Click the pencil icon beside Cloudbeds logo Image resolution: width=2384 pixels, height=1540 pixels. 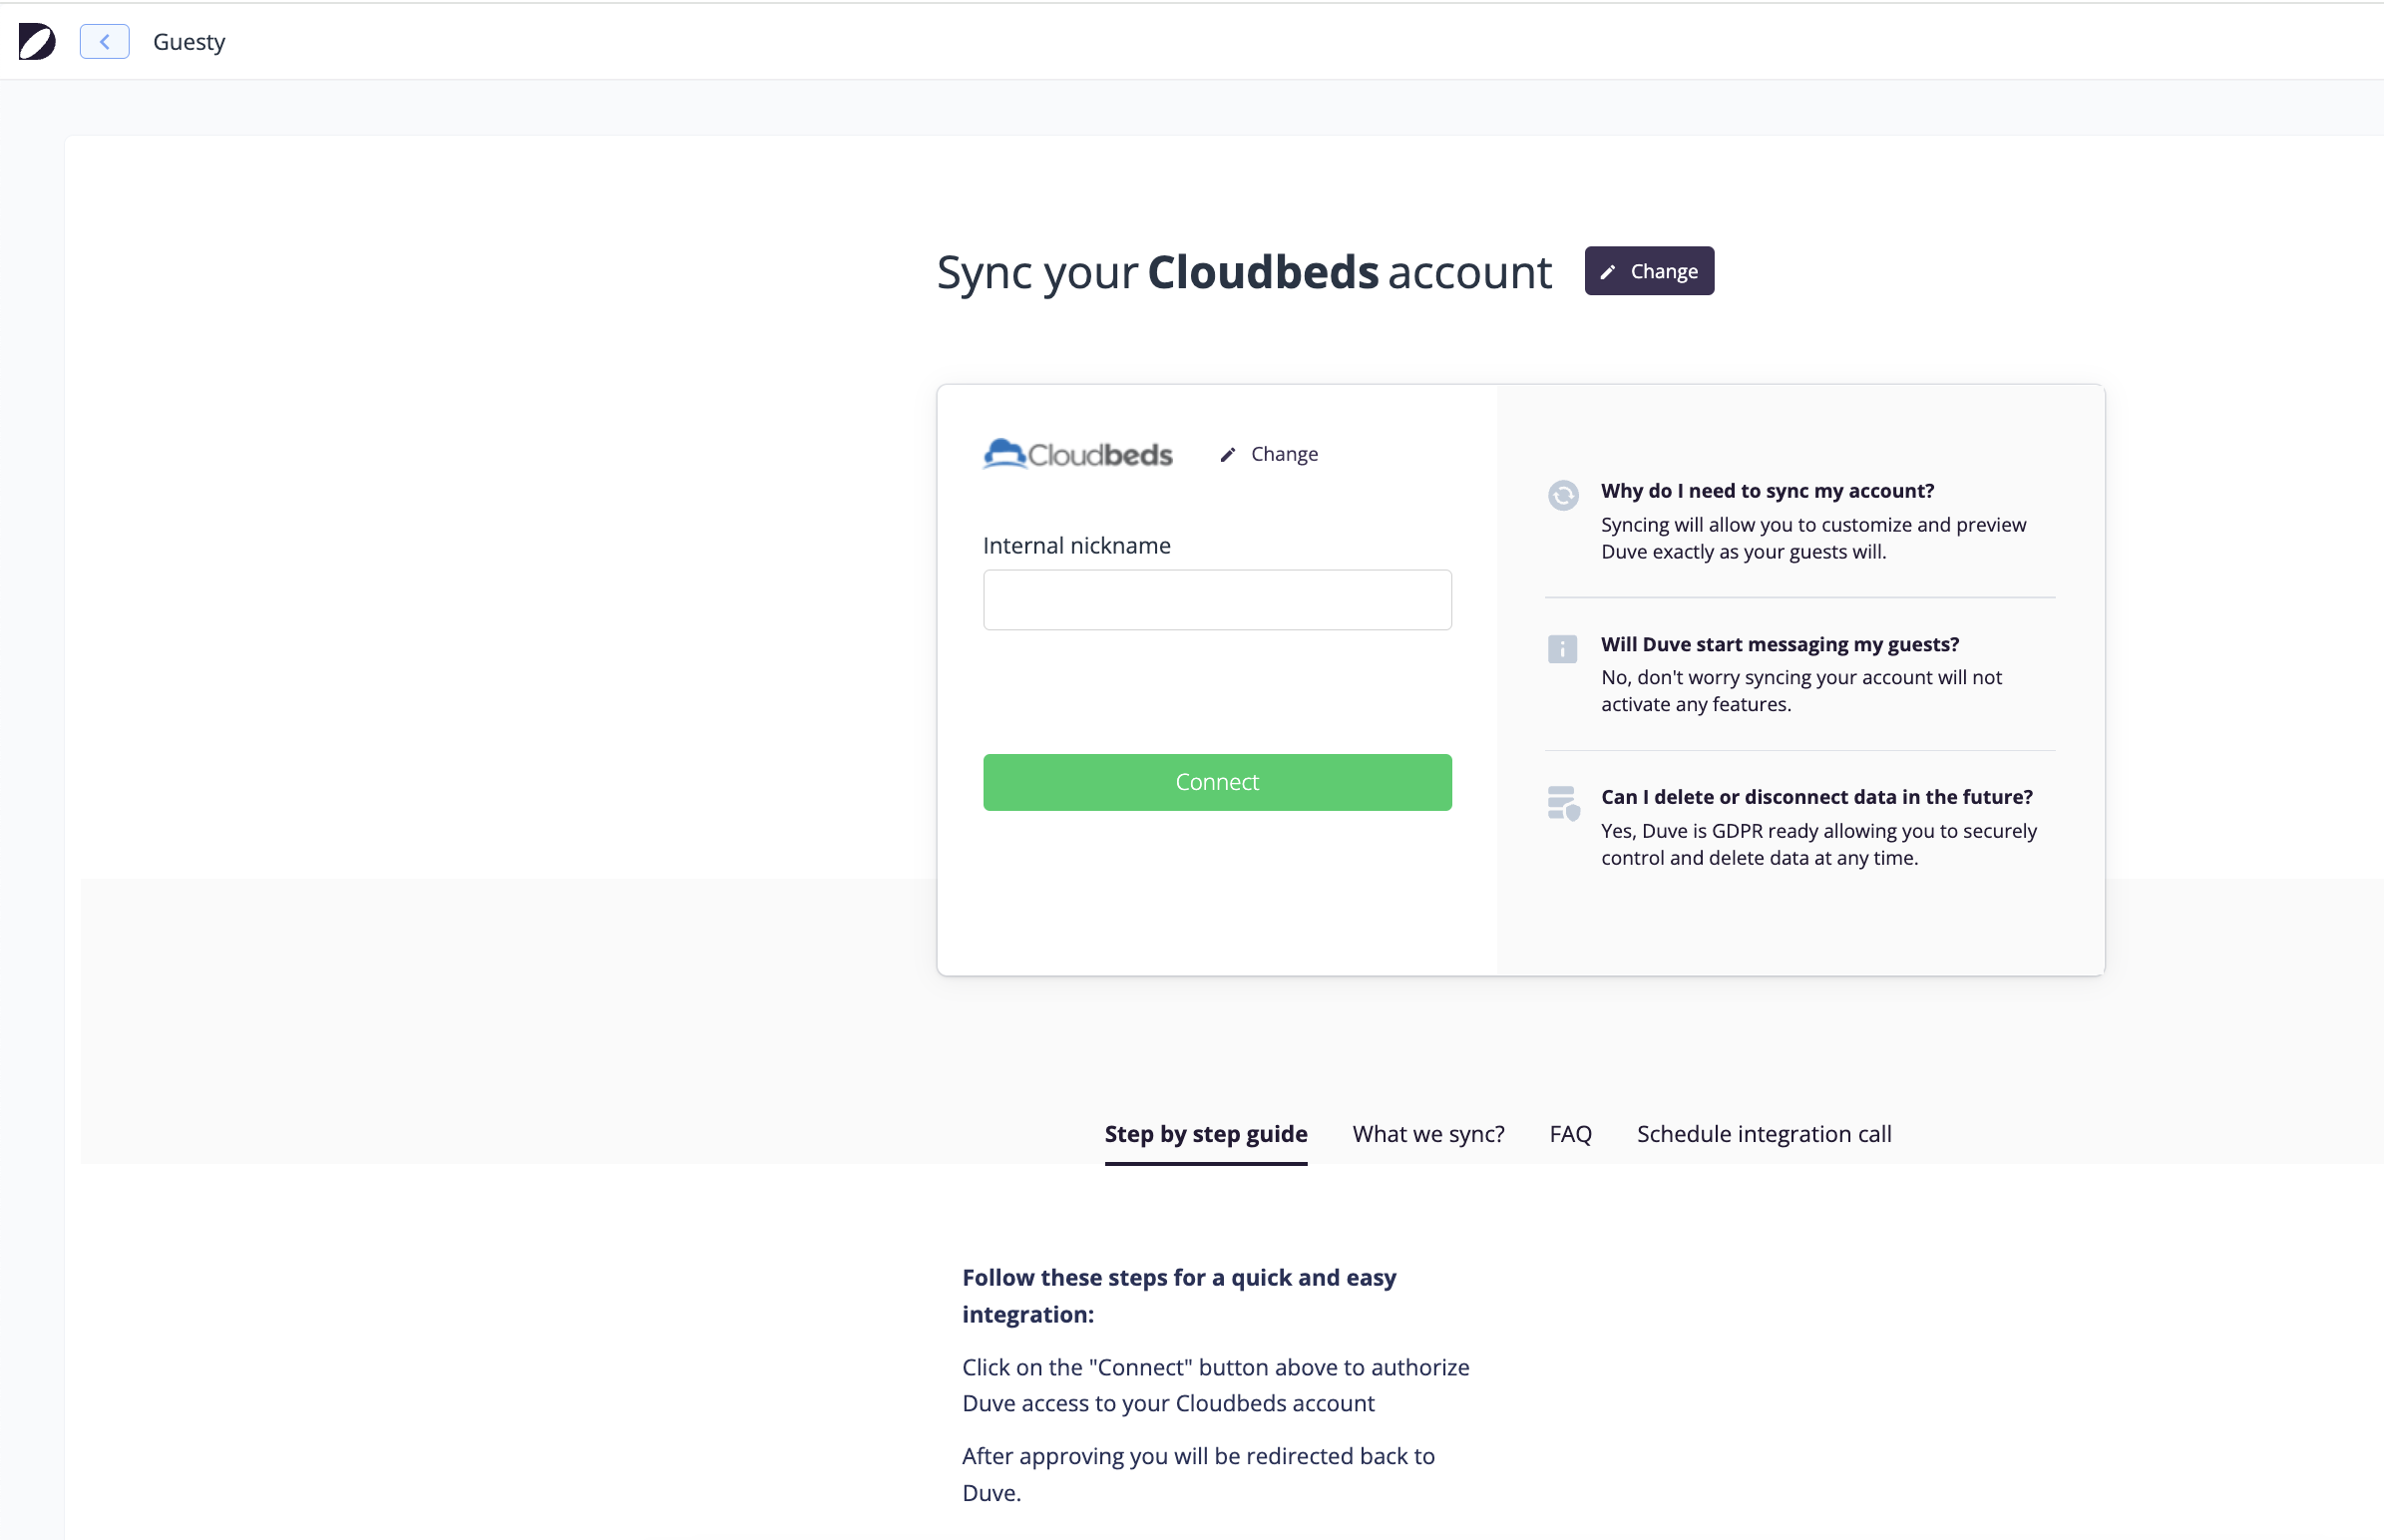tap(1228, 455)
